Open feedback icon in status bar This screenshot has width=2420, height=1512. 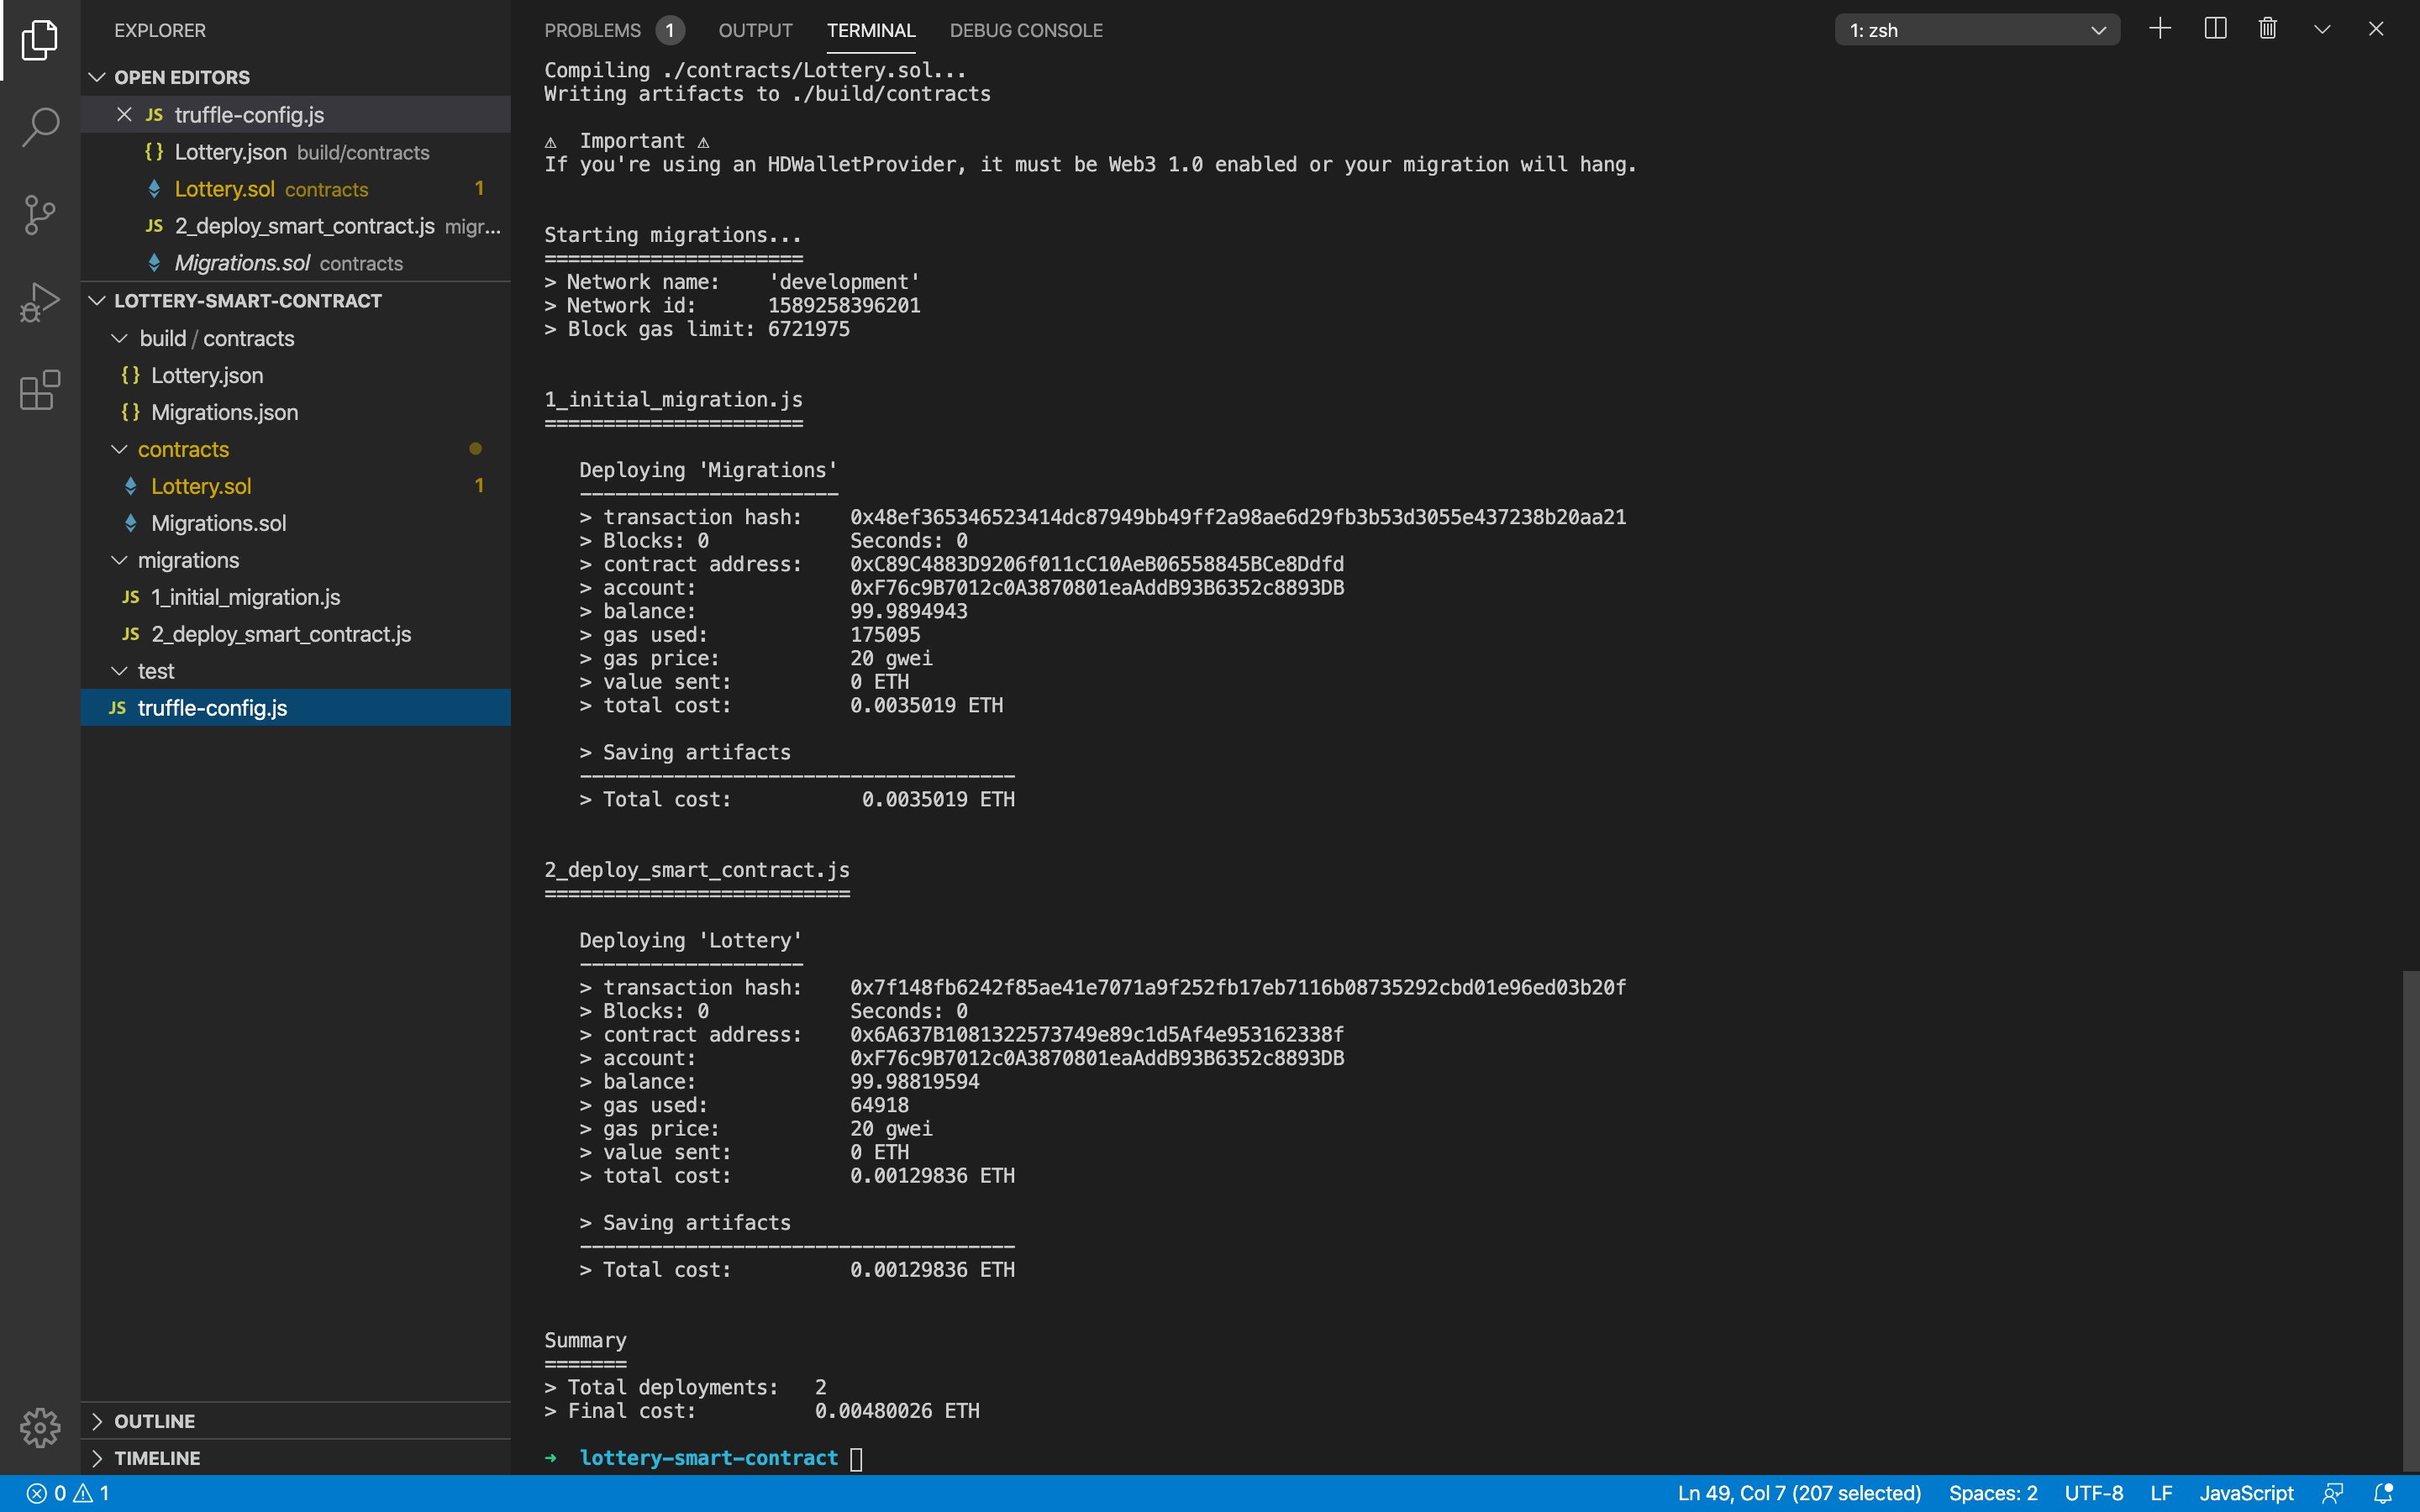click(2332, 1493)
